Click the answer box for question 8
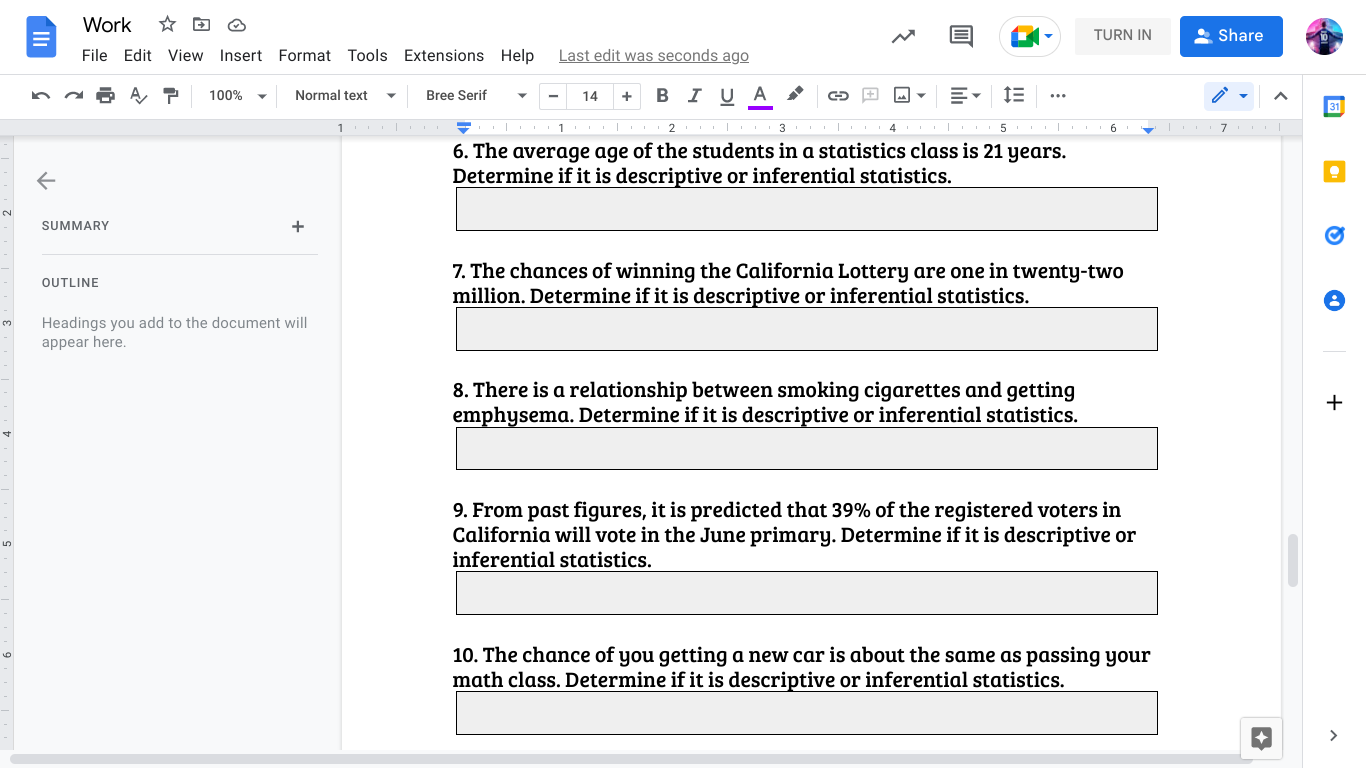 pos(807,448)
